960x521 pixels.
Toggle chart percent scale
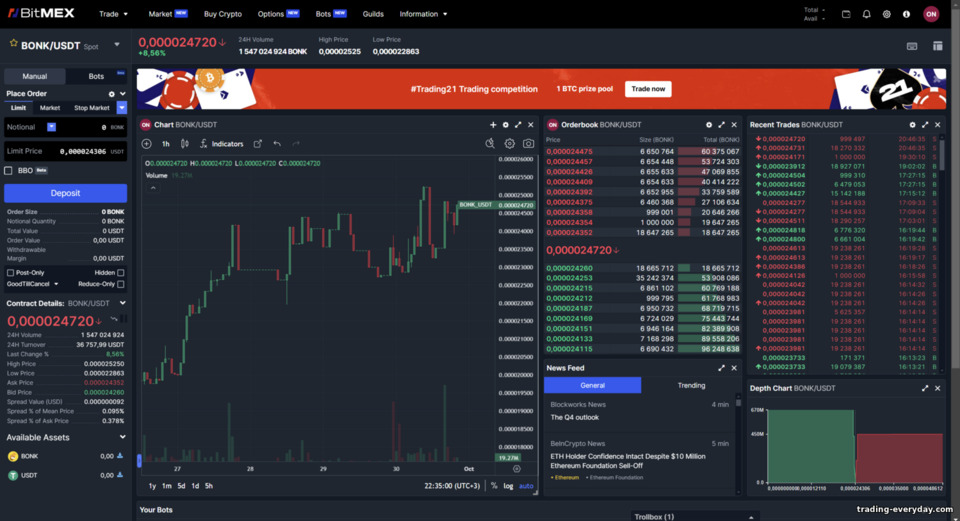[x=494, y=486]
